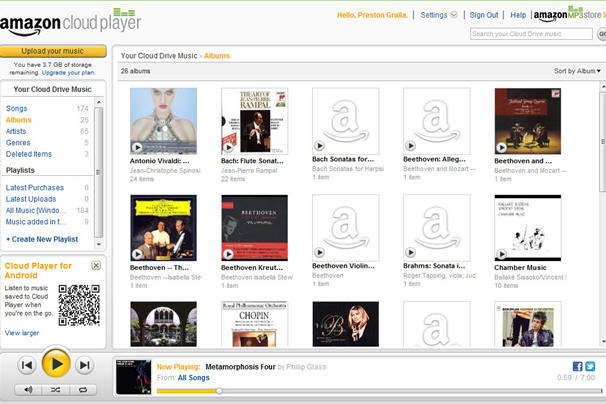The height and width of the screenshot is (404, 606).
Task: Select Artists in the sidebar
Action: pos(16,131)
